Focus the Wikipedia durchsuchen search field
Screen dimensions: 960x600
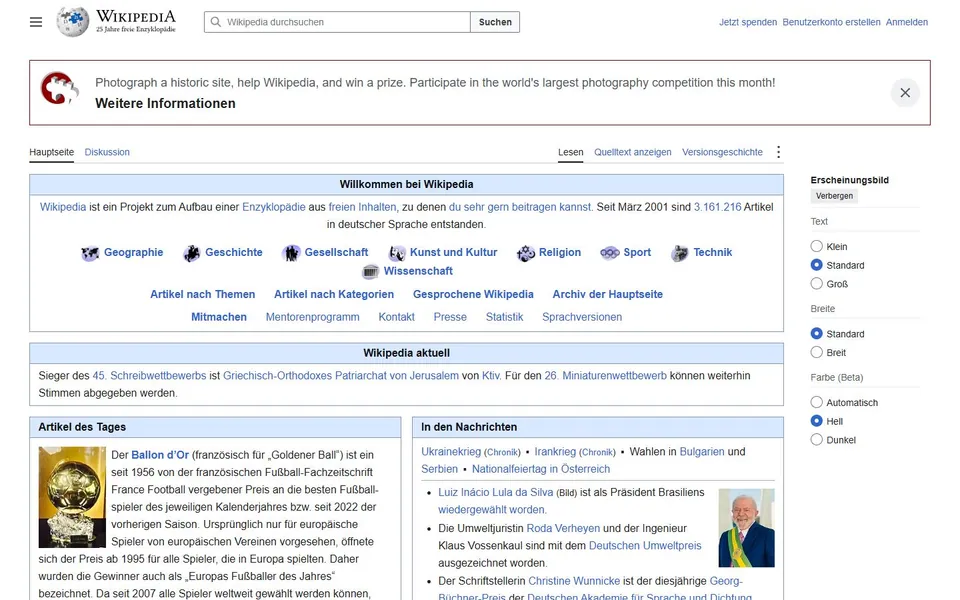point(337,22)
